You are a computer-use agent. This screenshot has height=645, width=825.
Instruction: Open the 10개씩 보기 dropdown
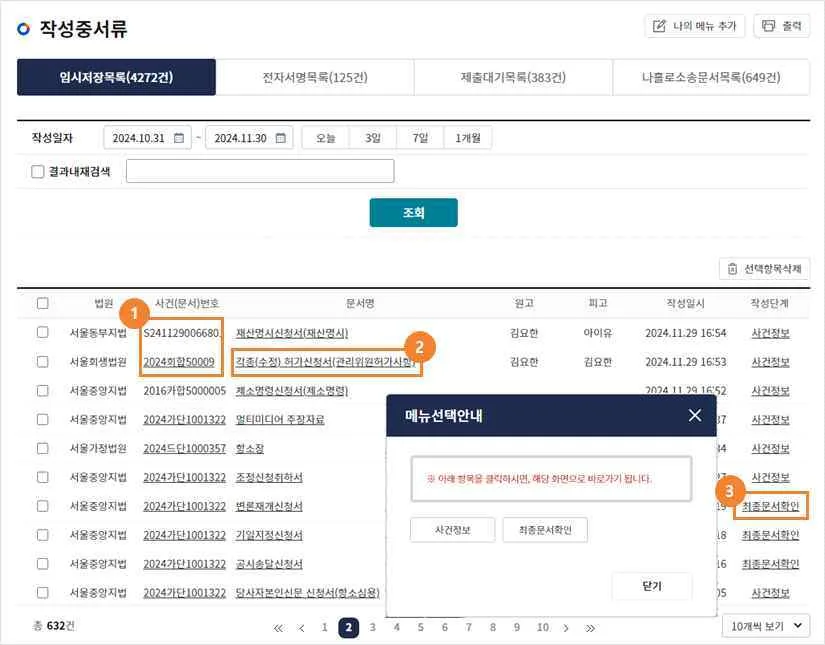tap(766, 626)
